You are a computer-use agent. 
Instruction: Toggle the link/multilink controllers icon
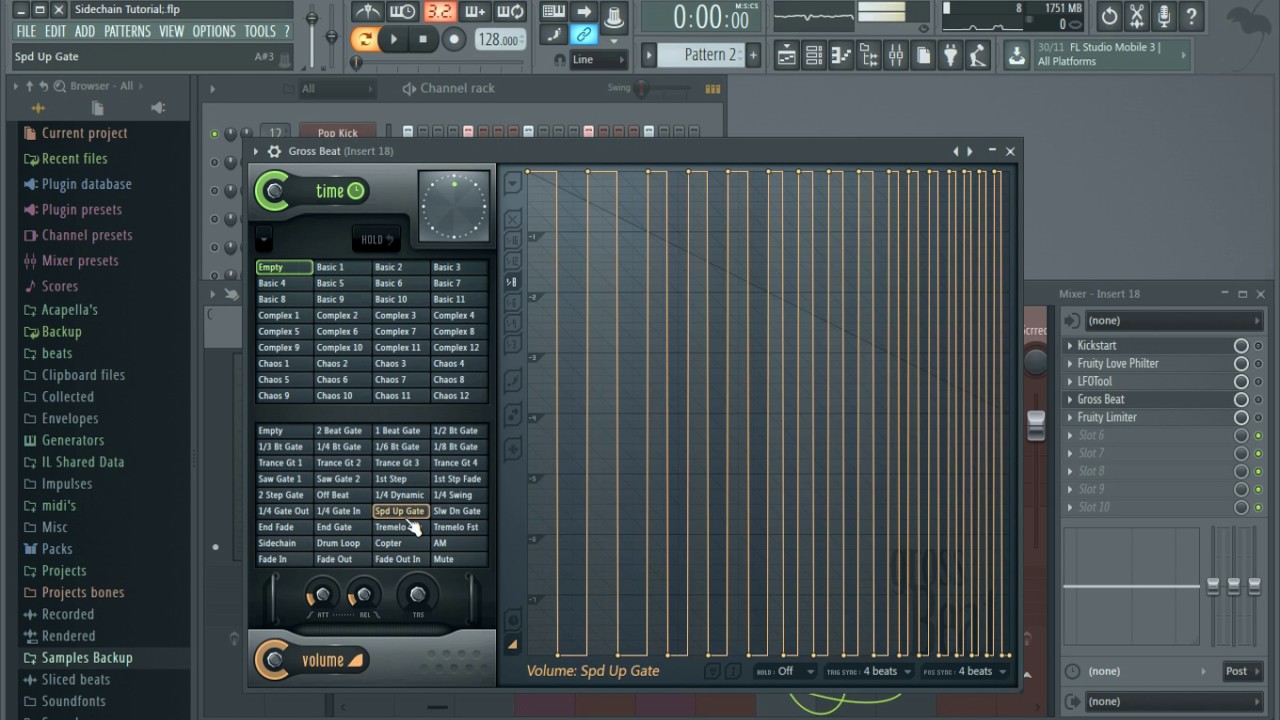pos(582,35)
